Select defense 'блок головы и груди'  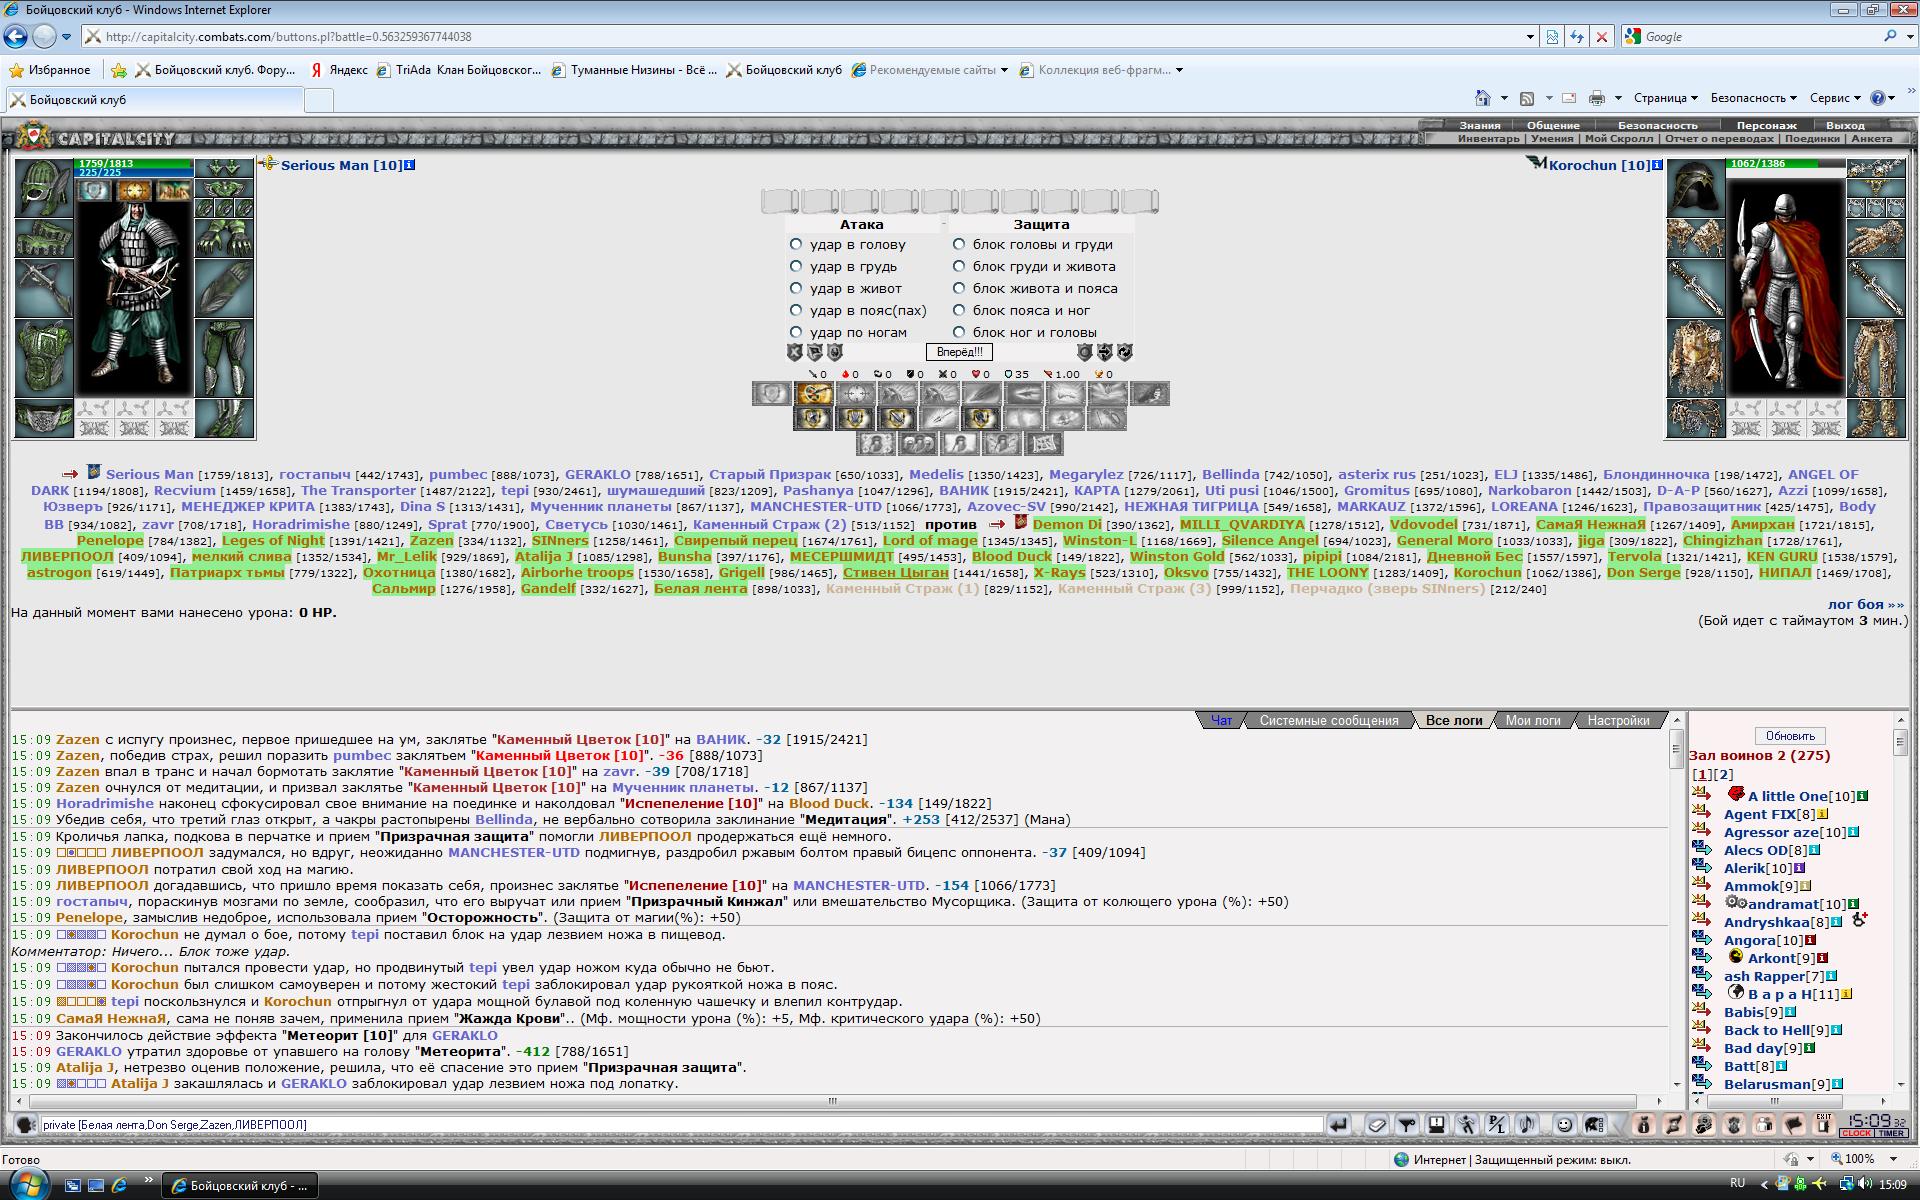pyautogui.click(x=959, y=244)
